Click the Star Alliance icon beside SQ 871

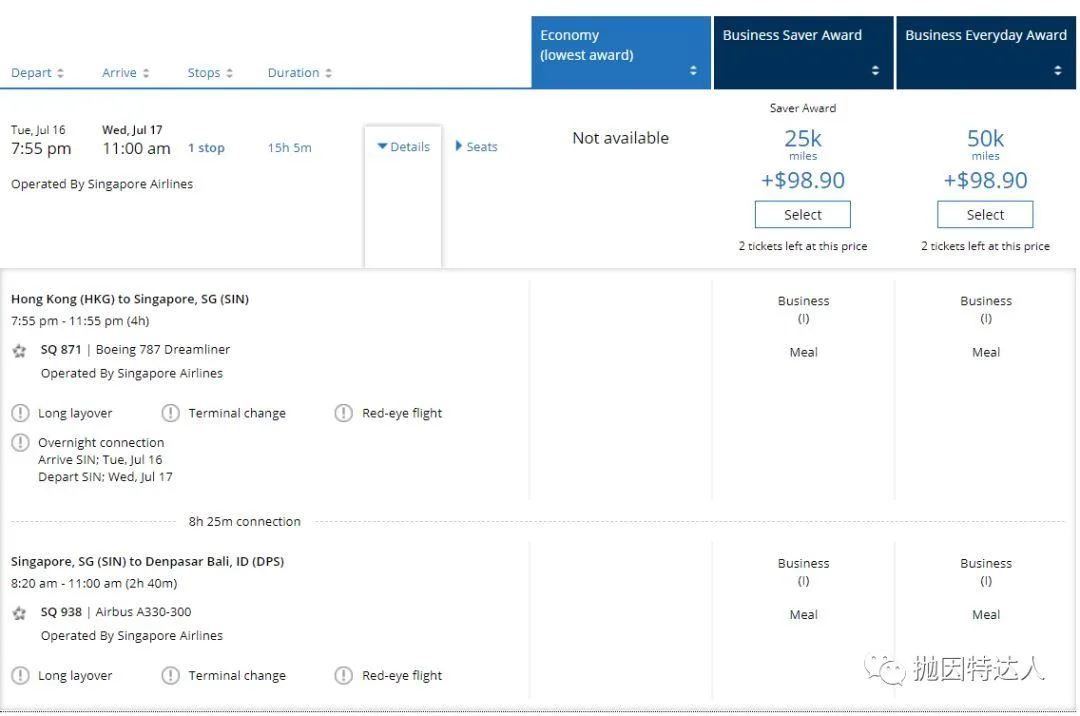[19, 351]
